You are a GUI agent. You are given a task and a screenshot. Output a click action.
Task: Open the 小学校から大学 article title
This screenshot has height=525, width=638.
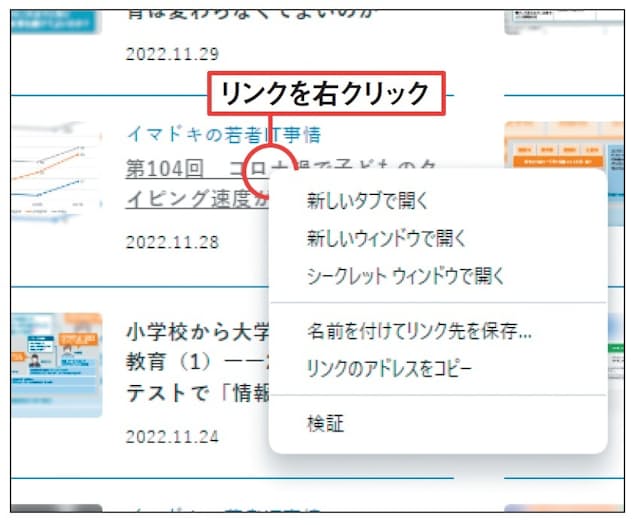197,332
